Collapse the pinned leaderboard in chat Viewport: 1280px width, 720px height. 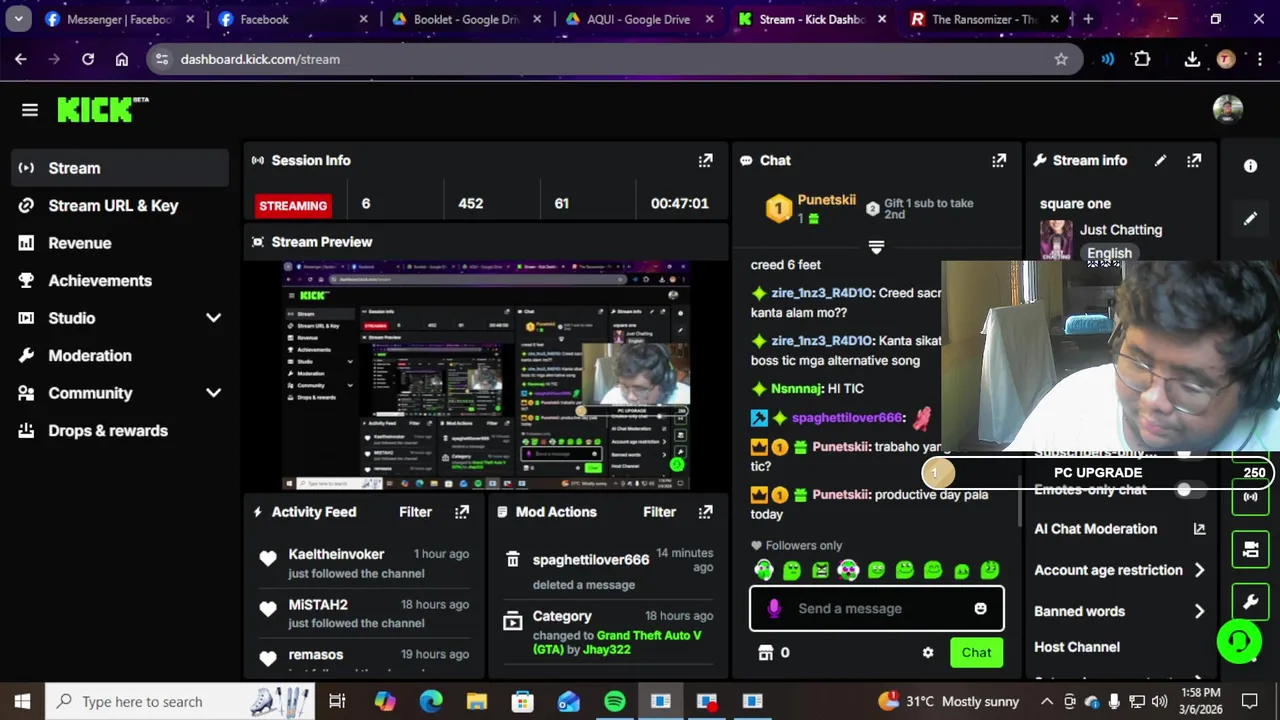(x=876, y=246)
